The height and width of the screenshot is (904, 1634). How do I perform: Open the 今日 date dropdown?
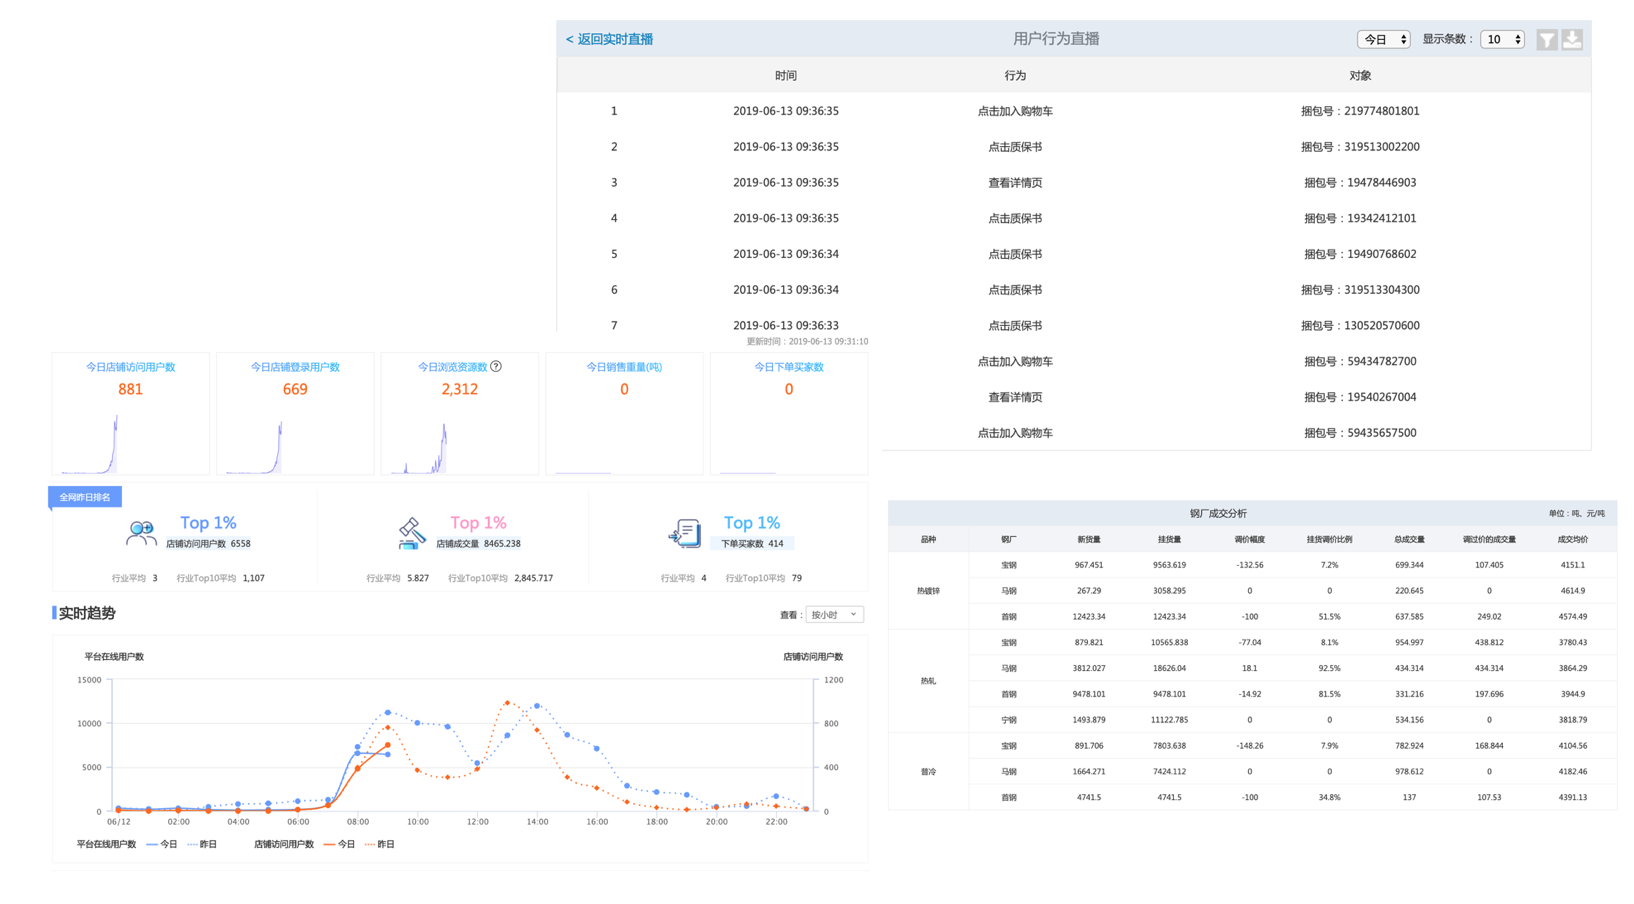(1383, 39)
